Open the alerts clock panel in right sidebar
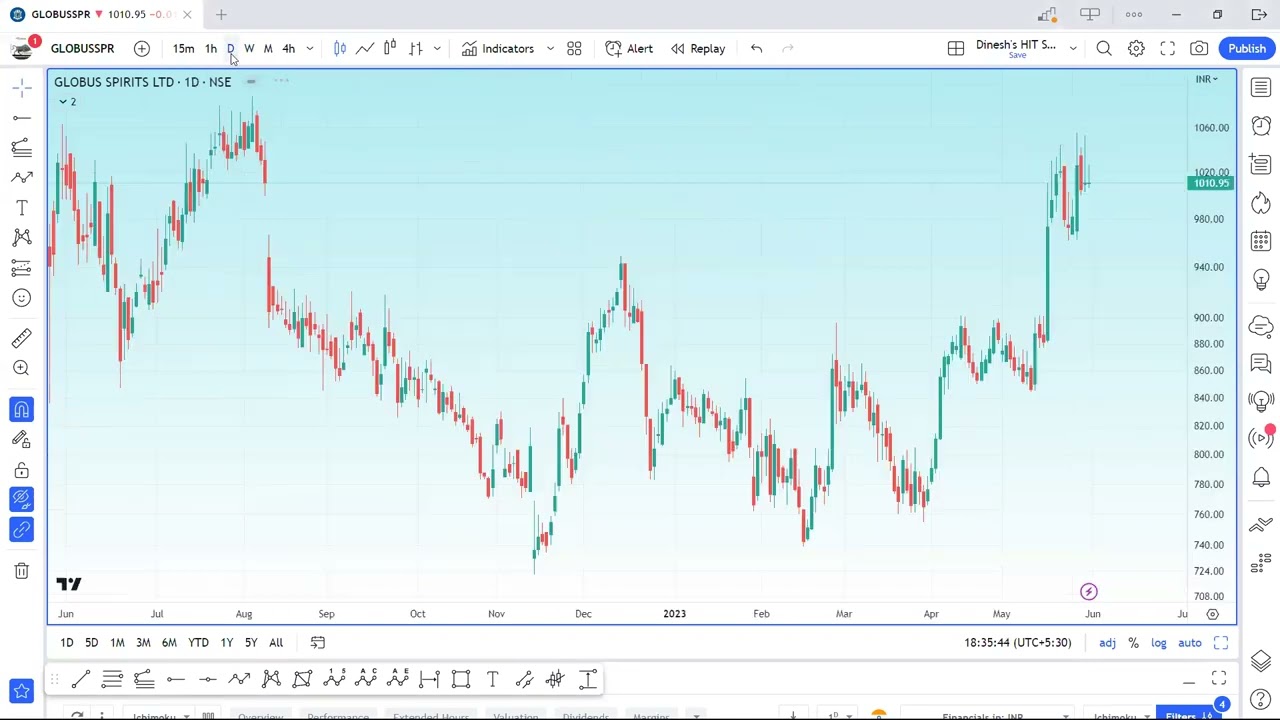Image resolution: width=1280 pixels, height=720 pixels. point(1261,126)
